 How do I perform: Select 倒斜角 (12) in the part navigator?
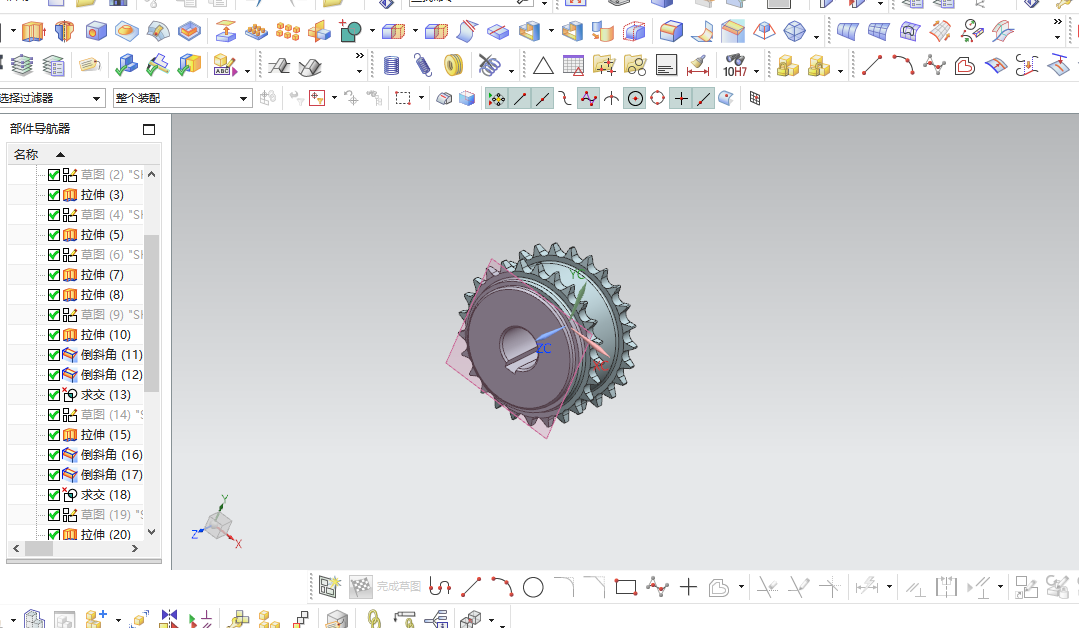[x=111, y=375]
